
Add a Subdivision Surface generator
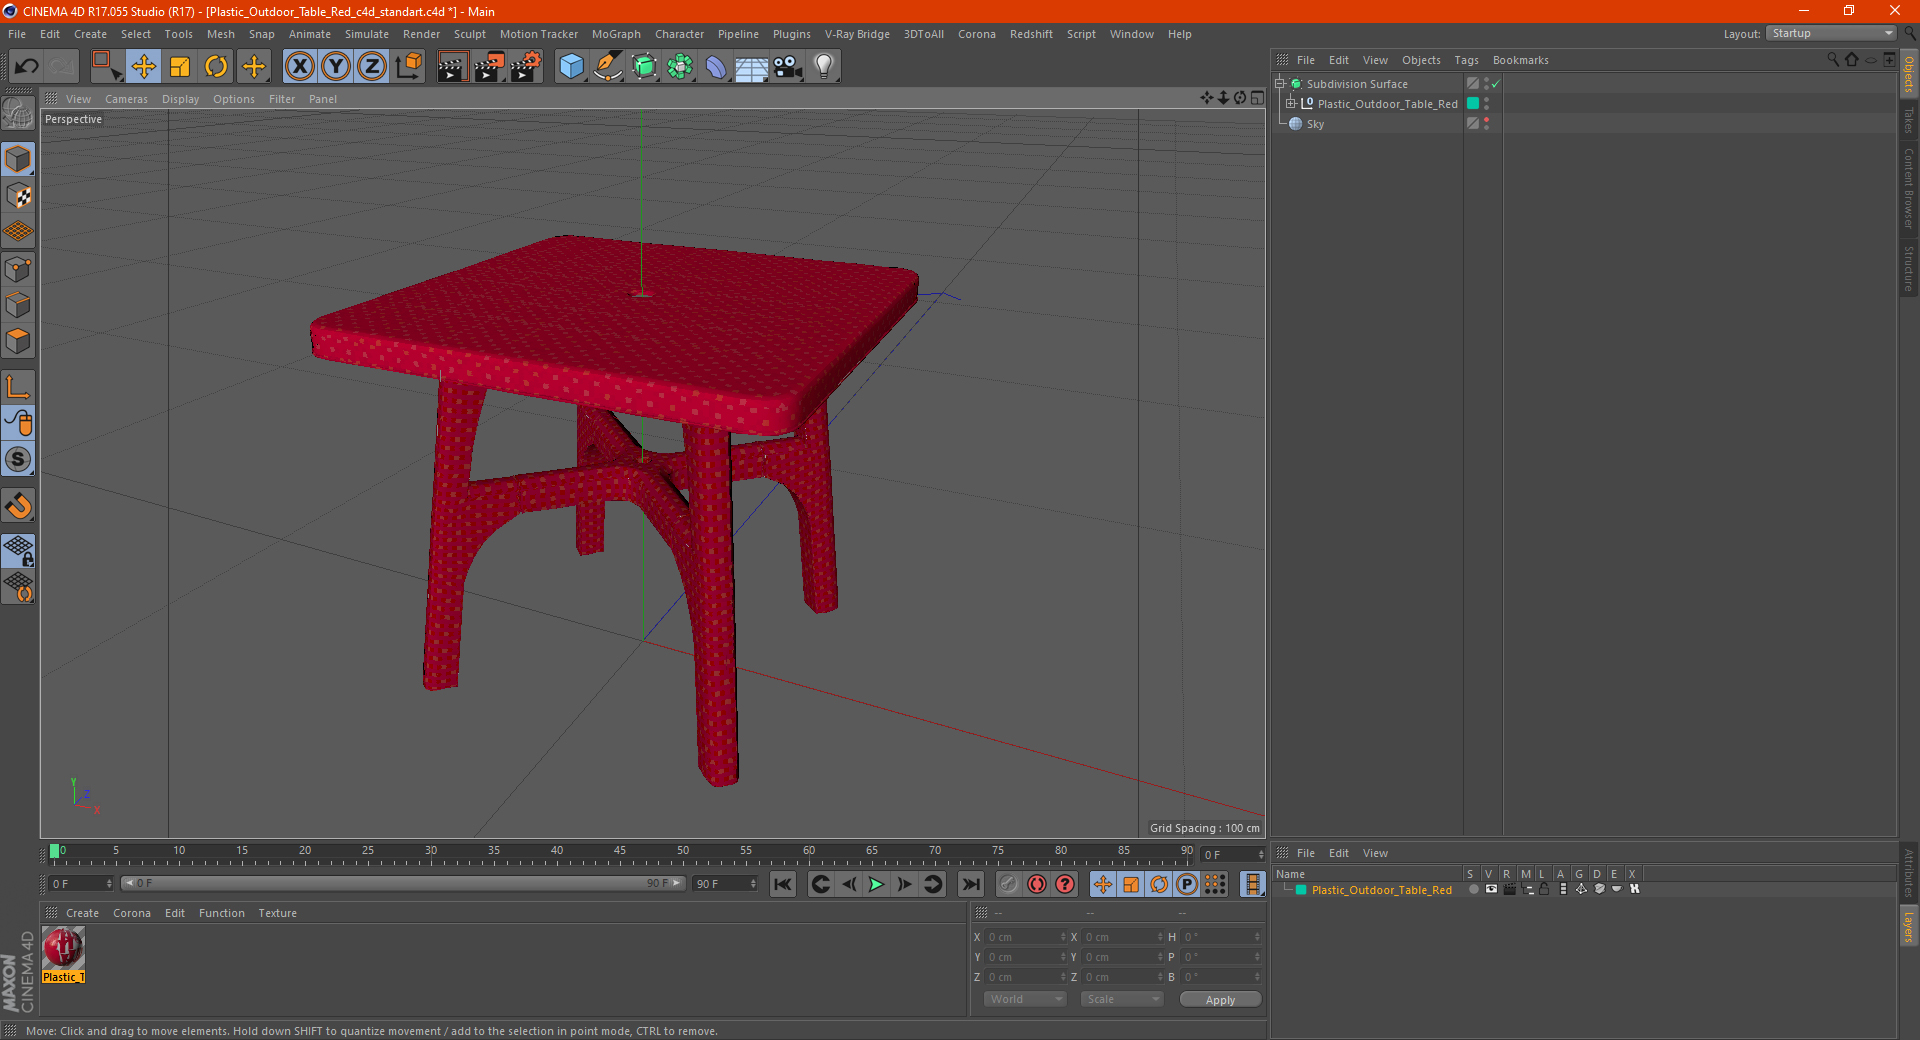click(645, 67)
